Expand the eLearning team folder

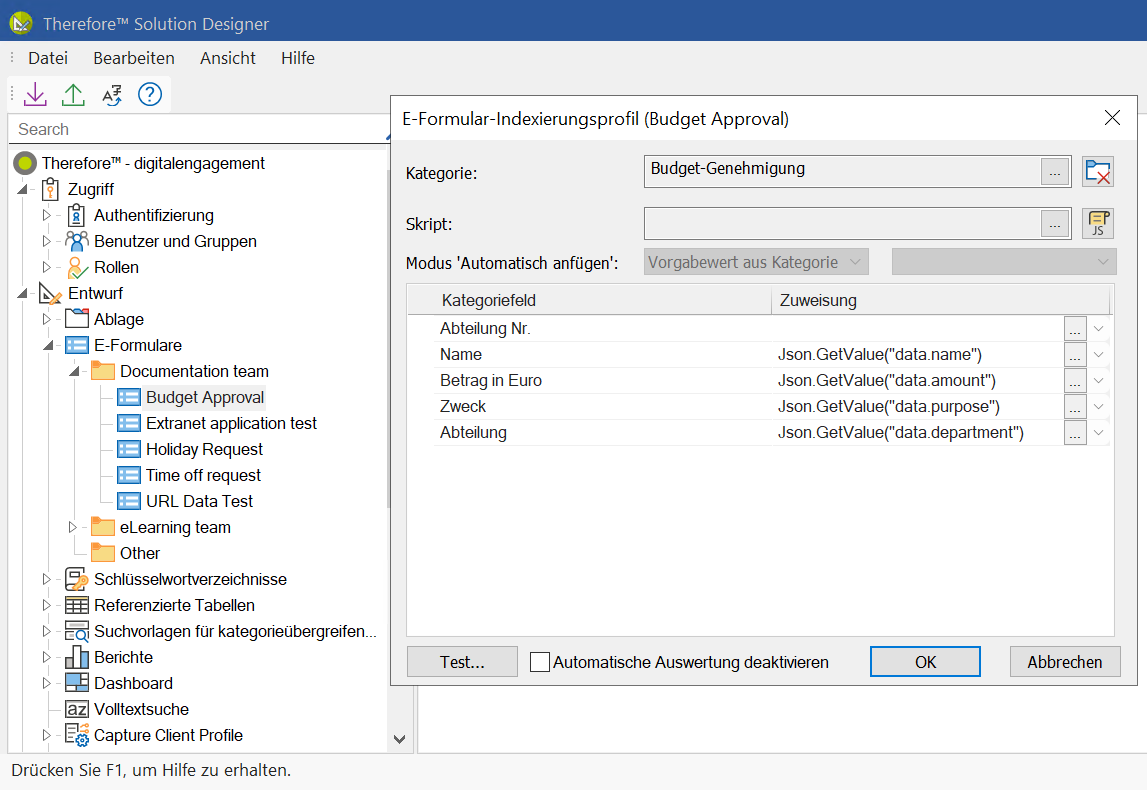tap(72, 527)
